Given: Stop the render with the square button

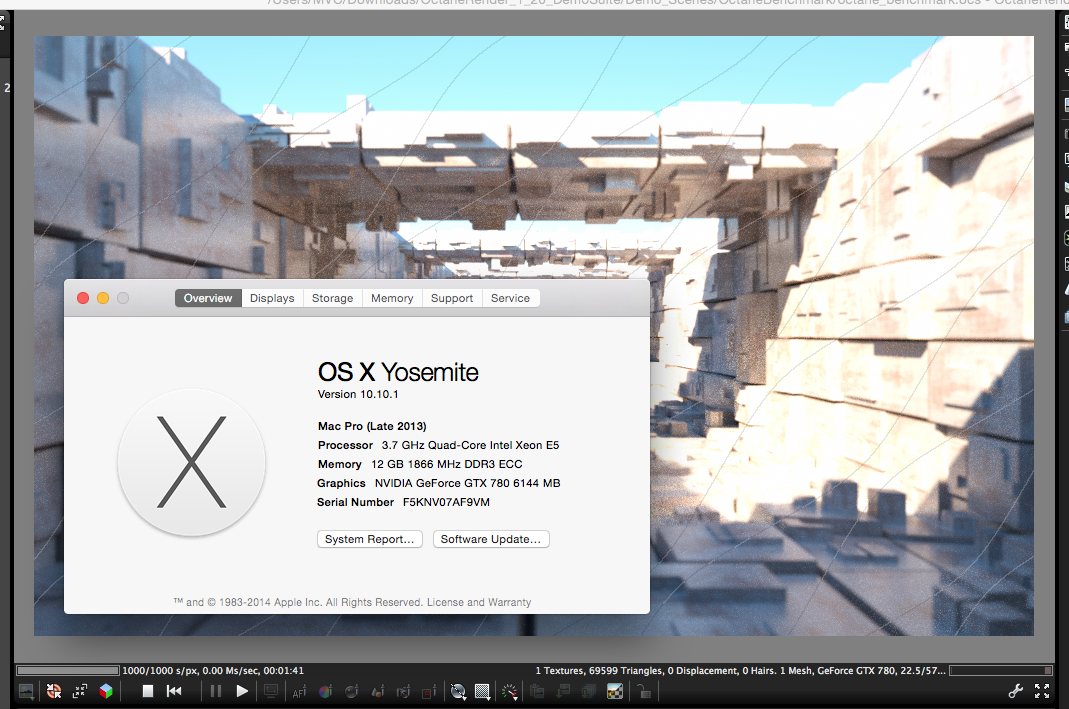Looking at the screenshot, I should coord(147,691).
